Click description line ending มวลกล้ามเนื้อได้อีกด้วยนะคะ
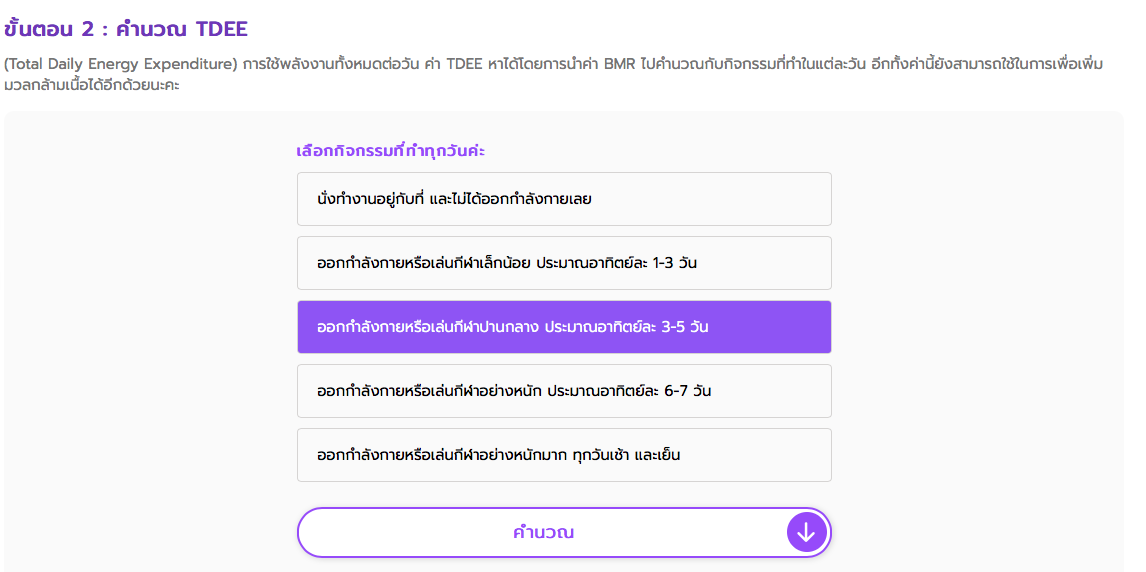The image size is (1146, 572). (91, 85)
